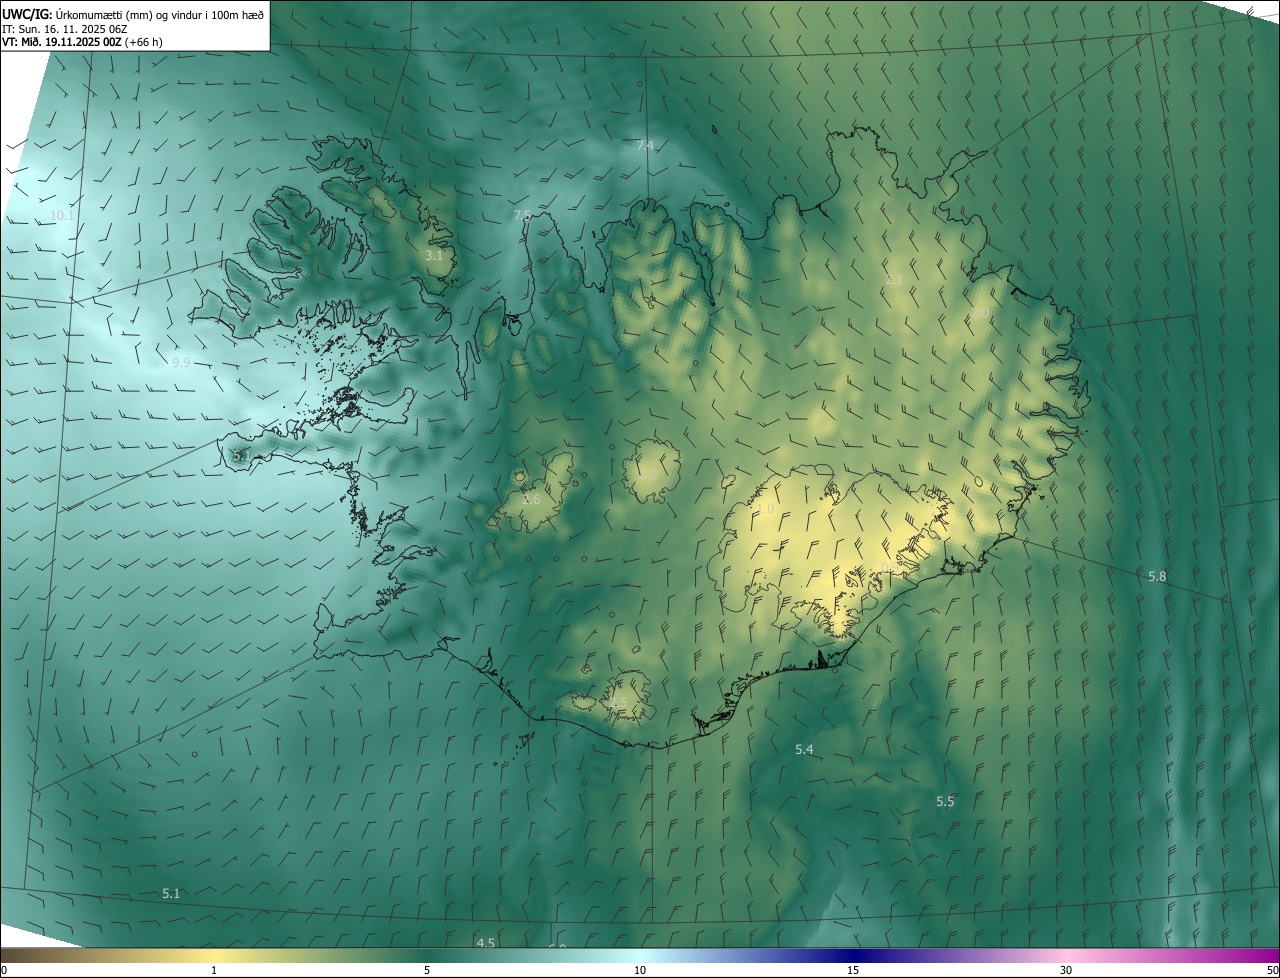The image size is (1280, 978).
Task: Click the 5.4 value label south of Iceland
Action: point(804,749)
